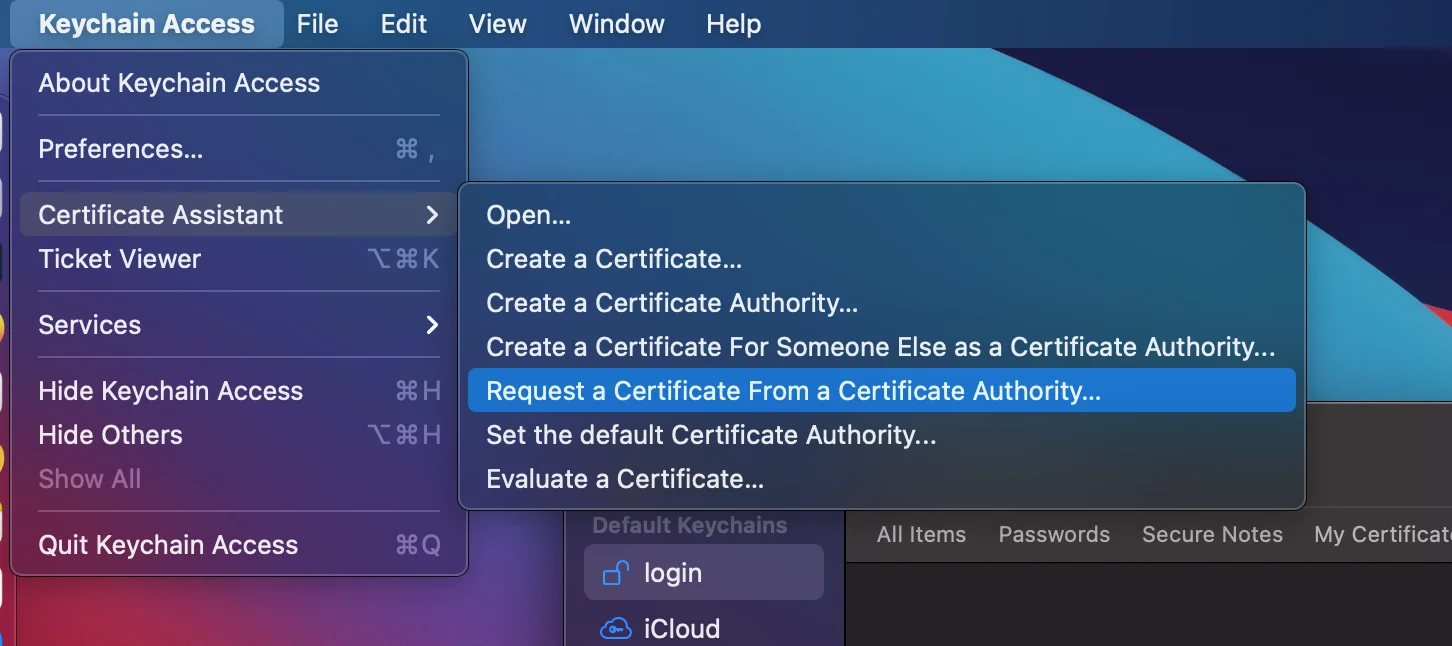Click the unlocked padlock icon beside login
Viewport: 1452px width, 646px height.
(615, 573)
